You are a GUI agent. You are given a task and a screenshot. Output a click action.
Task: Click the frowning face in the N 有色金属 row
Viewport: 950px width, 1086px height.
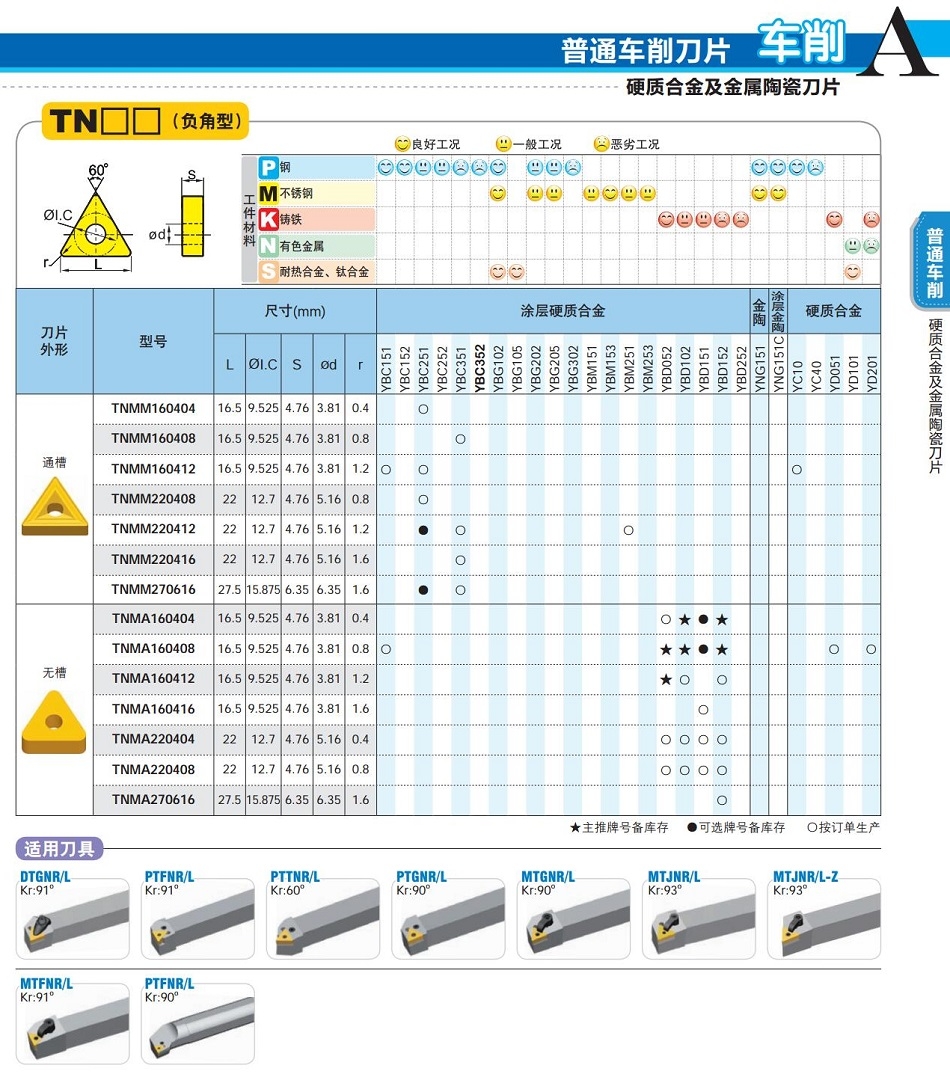(871, 246)
